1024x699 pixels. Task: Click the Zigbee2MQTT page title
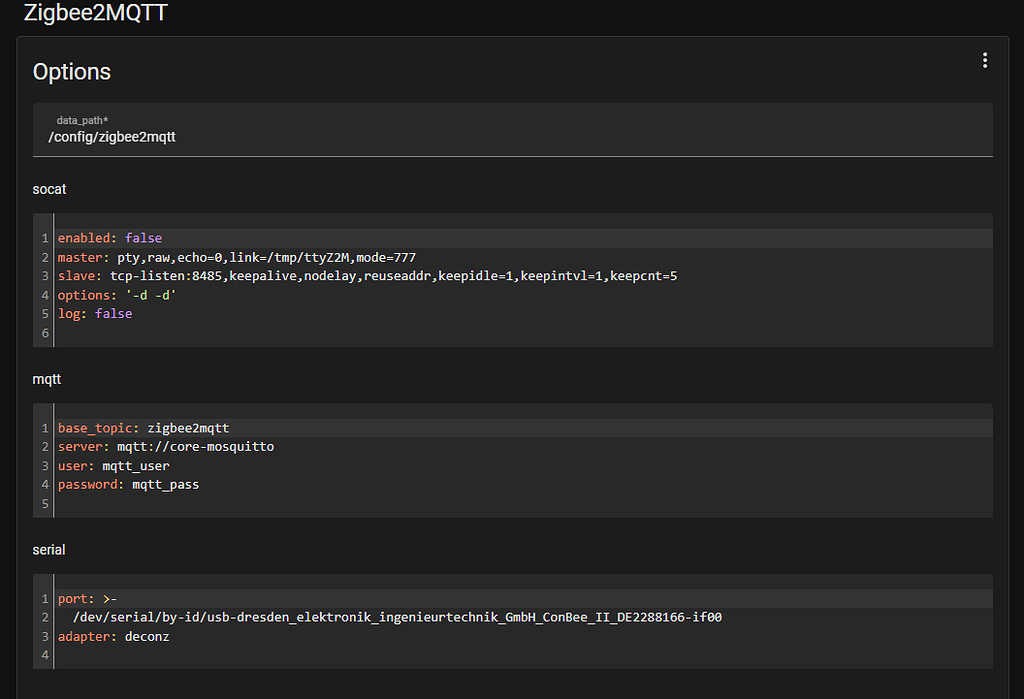pos(95,14)
